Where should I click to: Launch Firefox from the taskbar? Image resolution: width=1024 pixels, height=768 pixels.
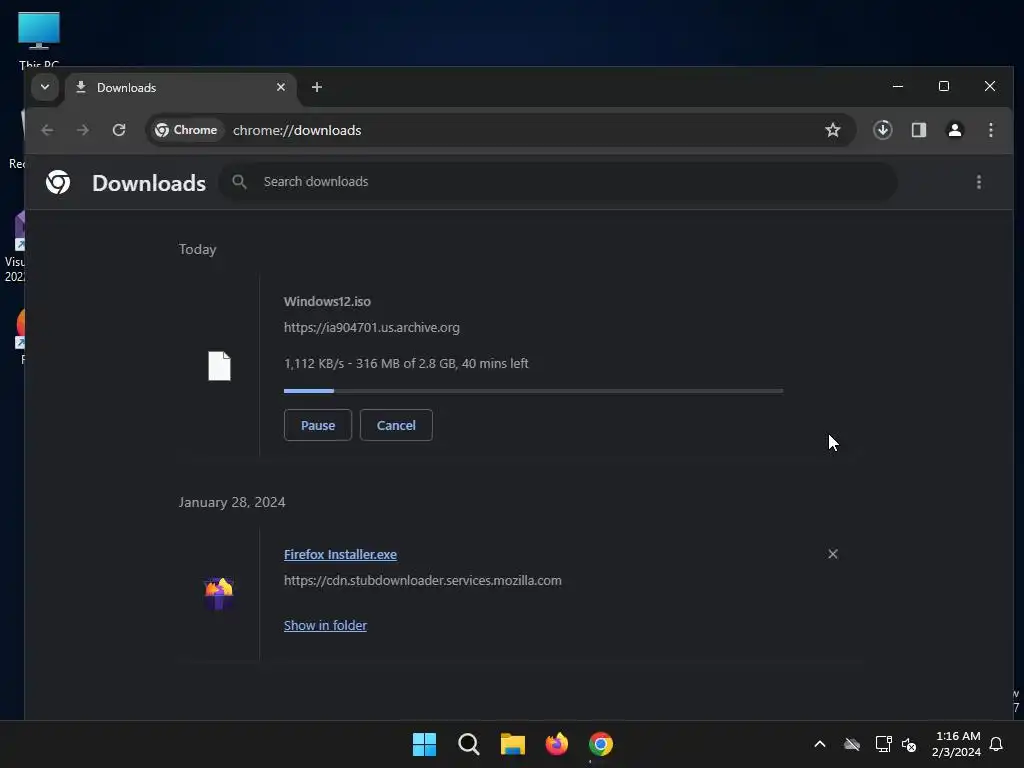(x=556, y=744)
